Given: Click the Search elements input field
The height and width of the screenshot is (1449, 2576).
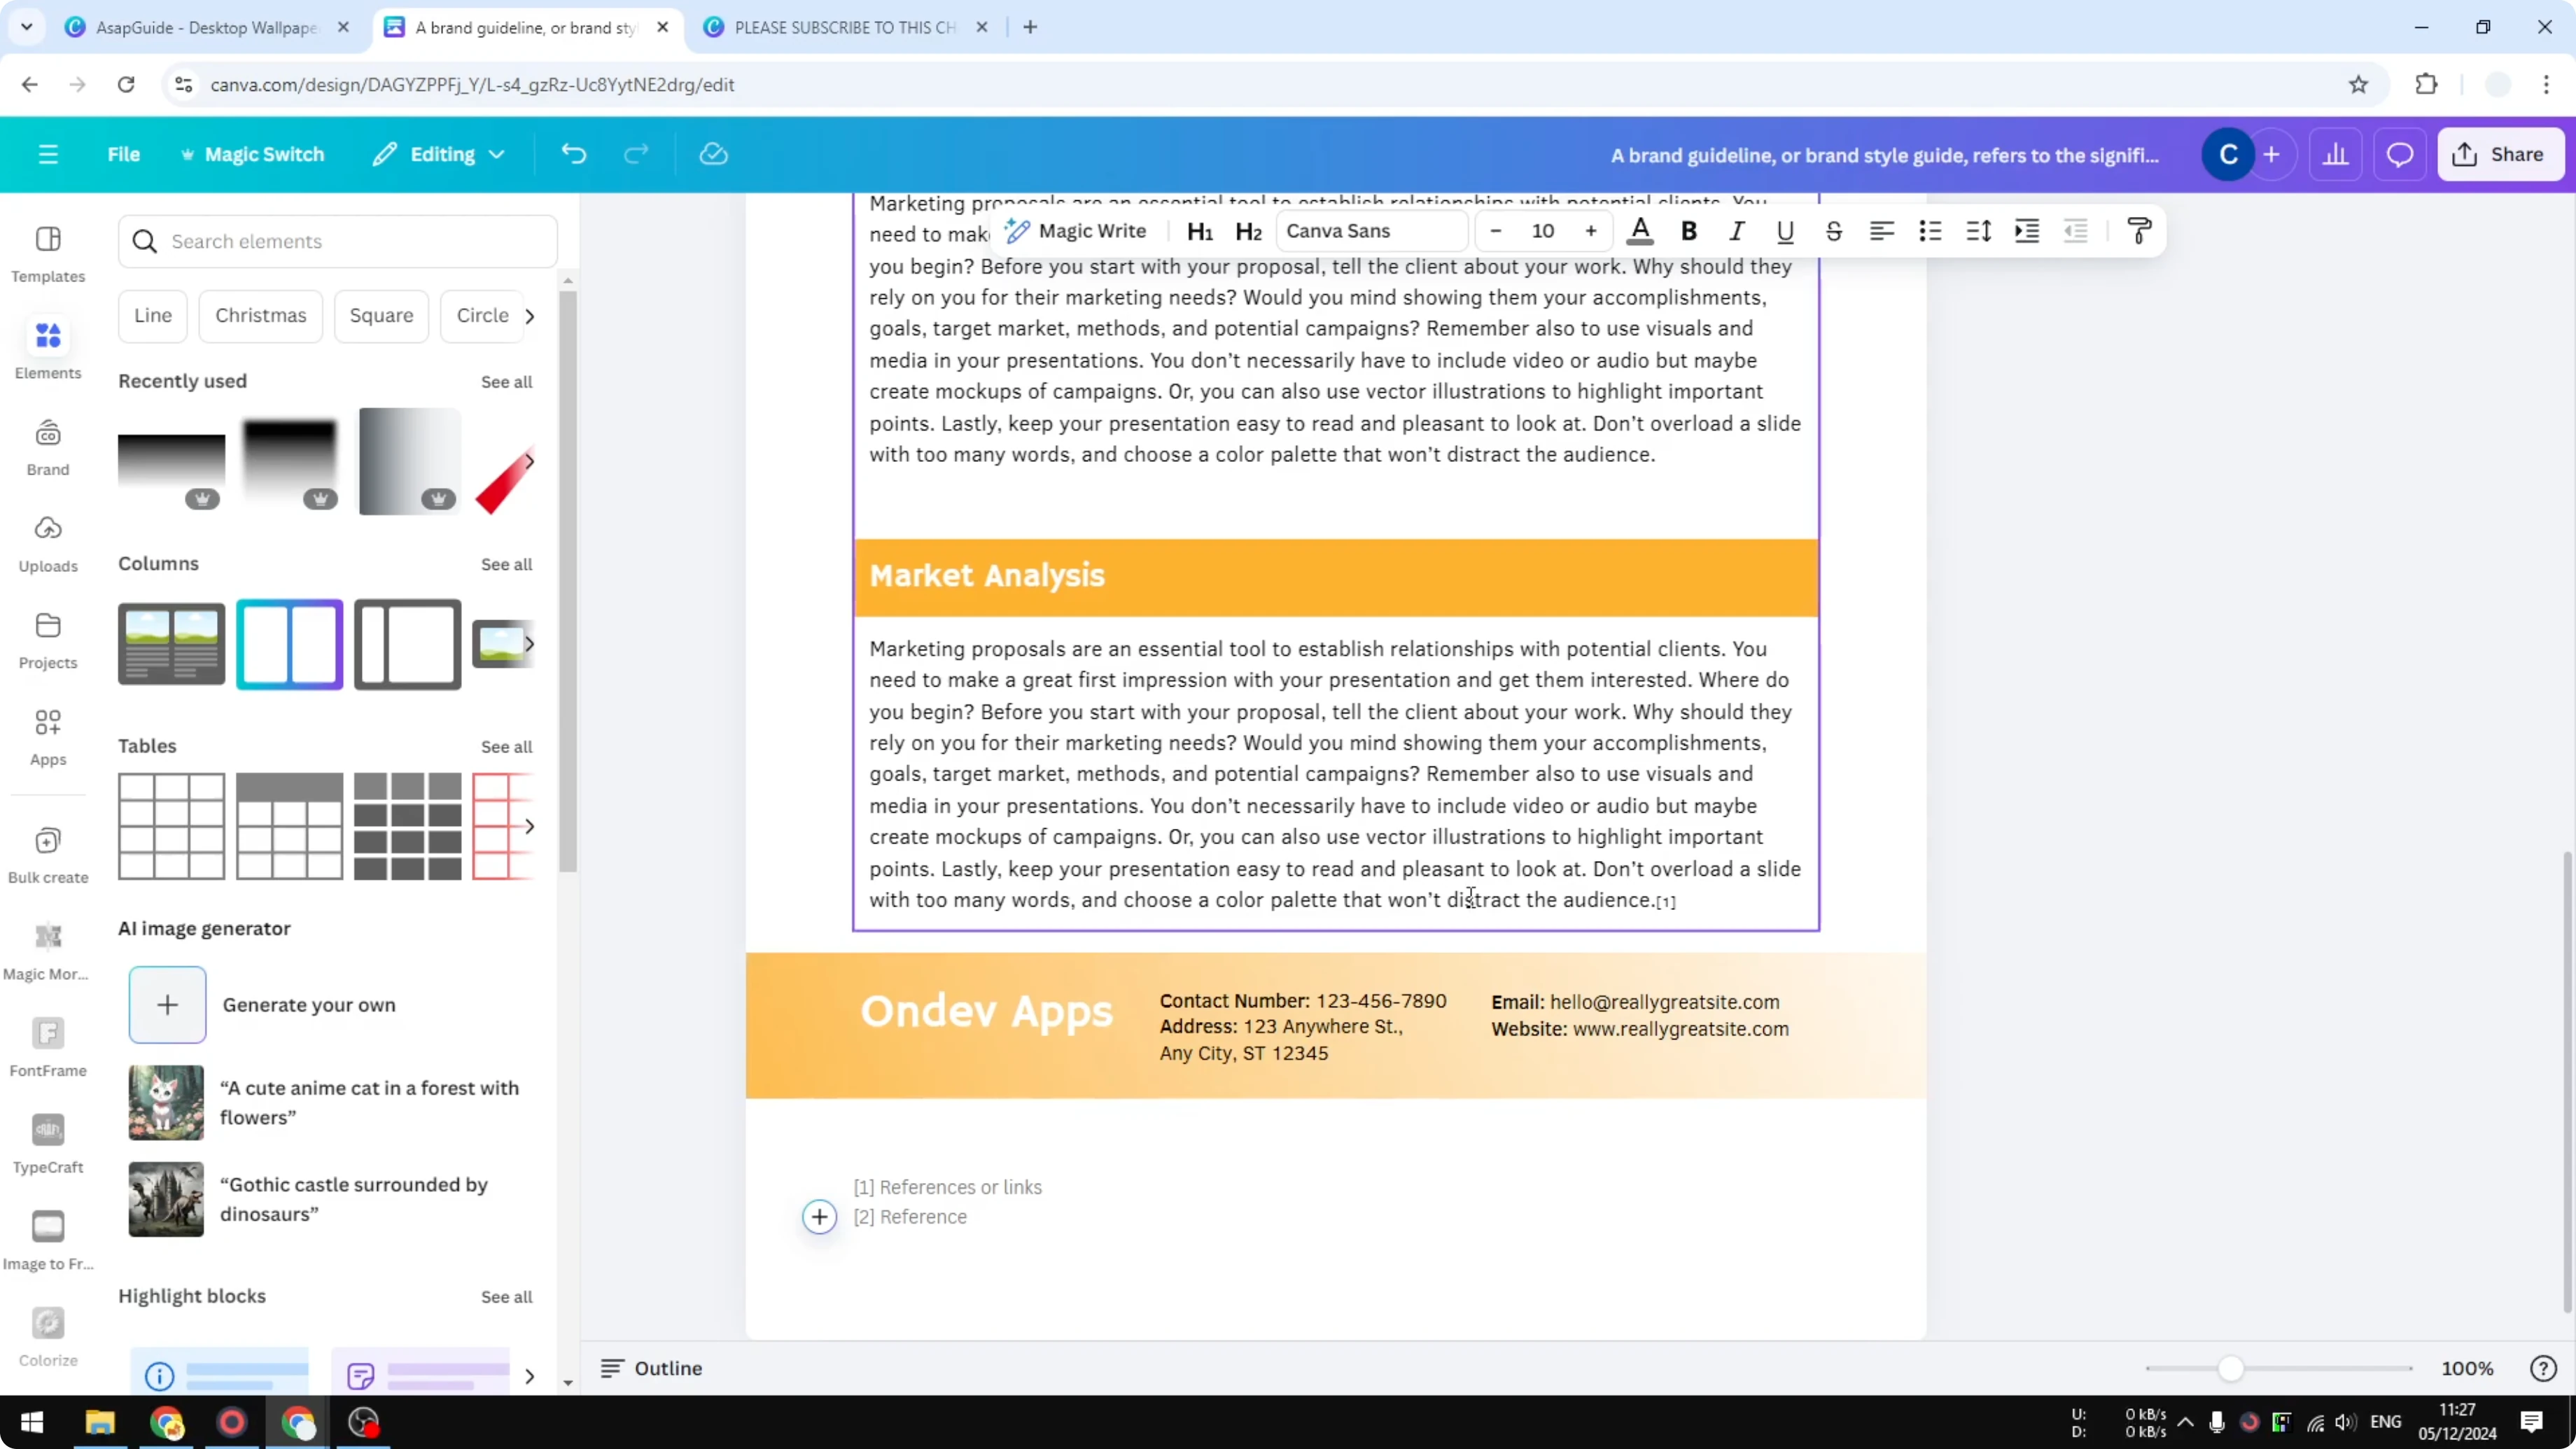Looking at the screenshot, I should click(x=337, y=241).
